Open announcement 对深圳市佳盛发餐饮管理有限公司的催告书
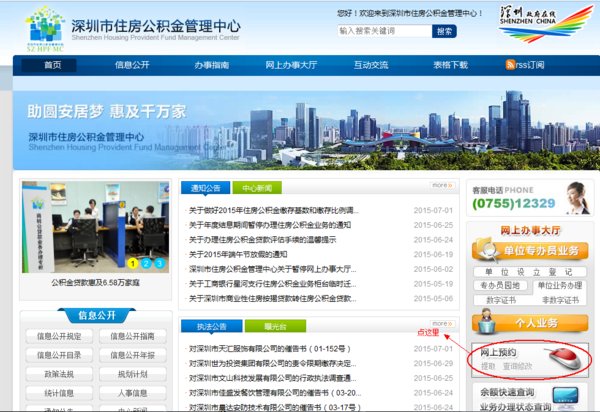600x412 pixels. click(x=274, y=393)
